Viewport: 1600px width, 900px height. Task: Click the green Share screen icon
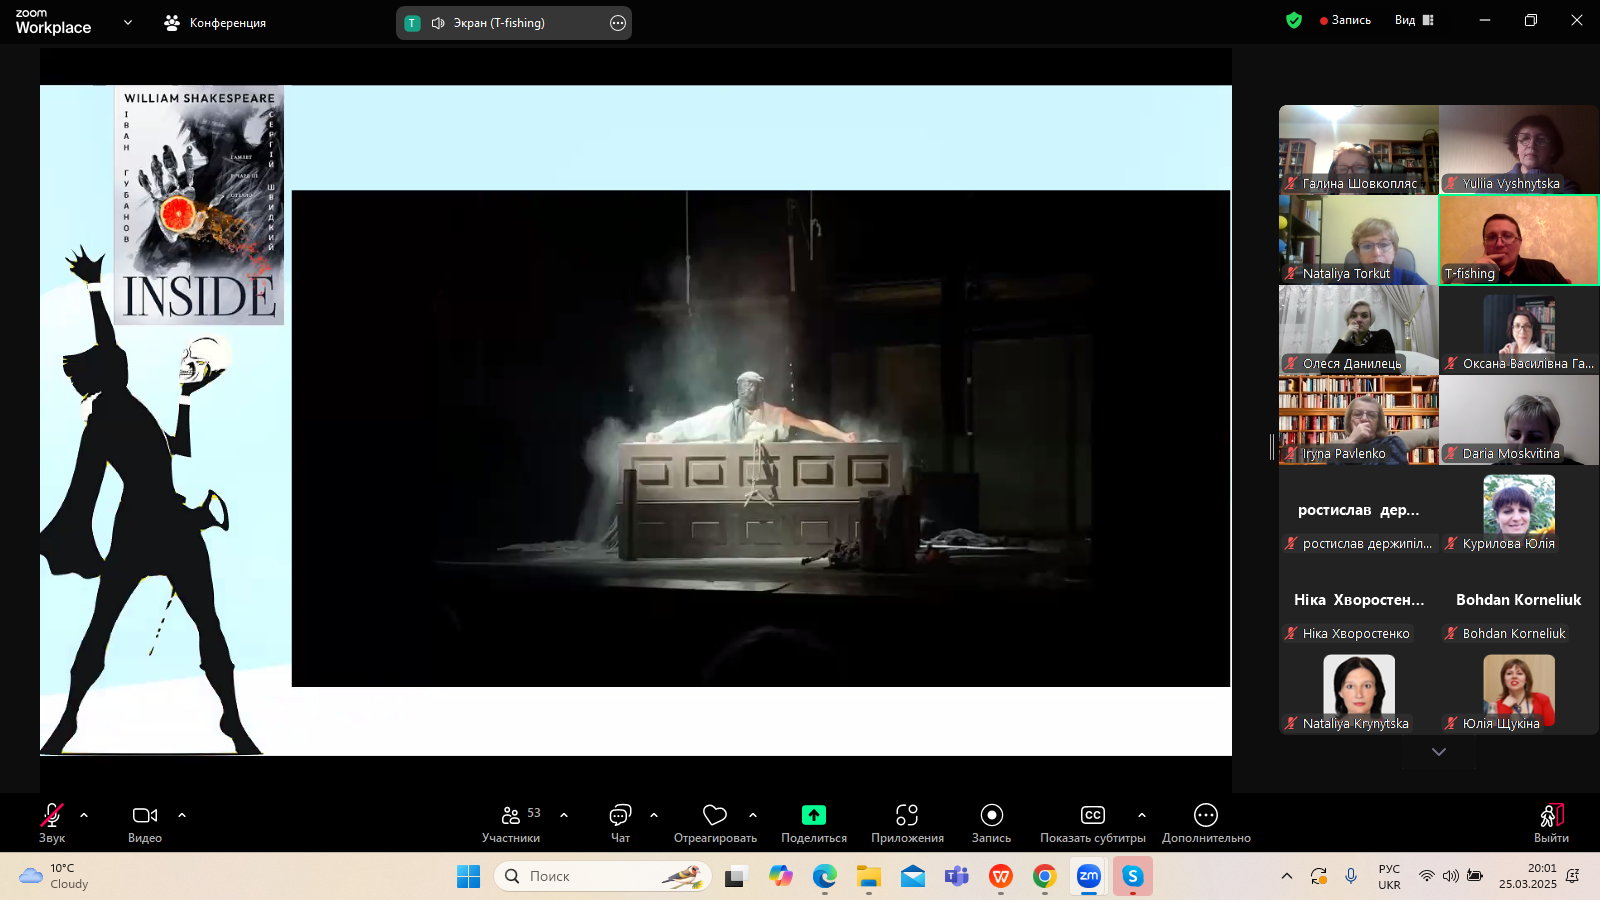pyautogui.click(x=814, y=816)
